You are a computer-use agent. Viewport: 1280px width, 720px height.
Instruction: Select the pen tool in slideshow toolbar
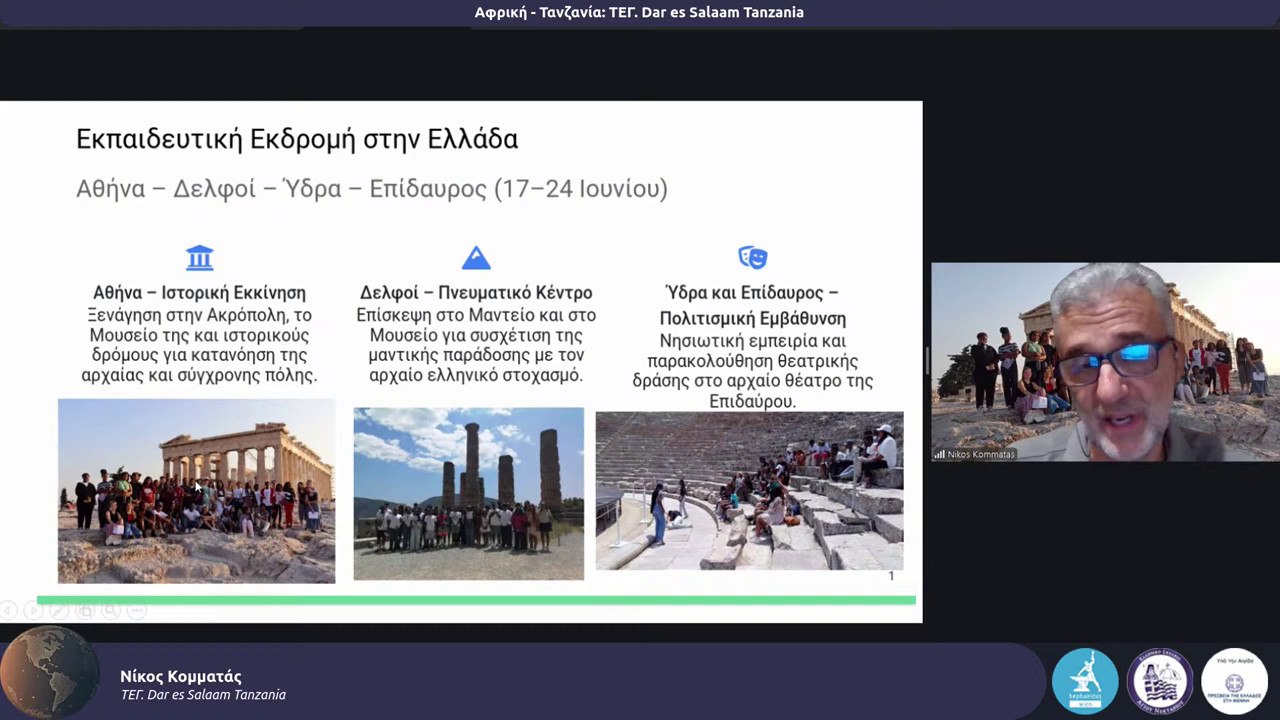[x=60, y=610]
